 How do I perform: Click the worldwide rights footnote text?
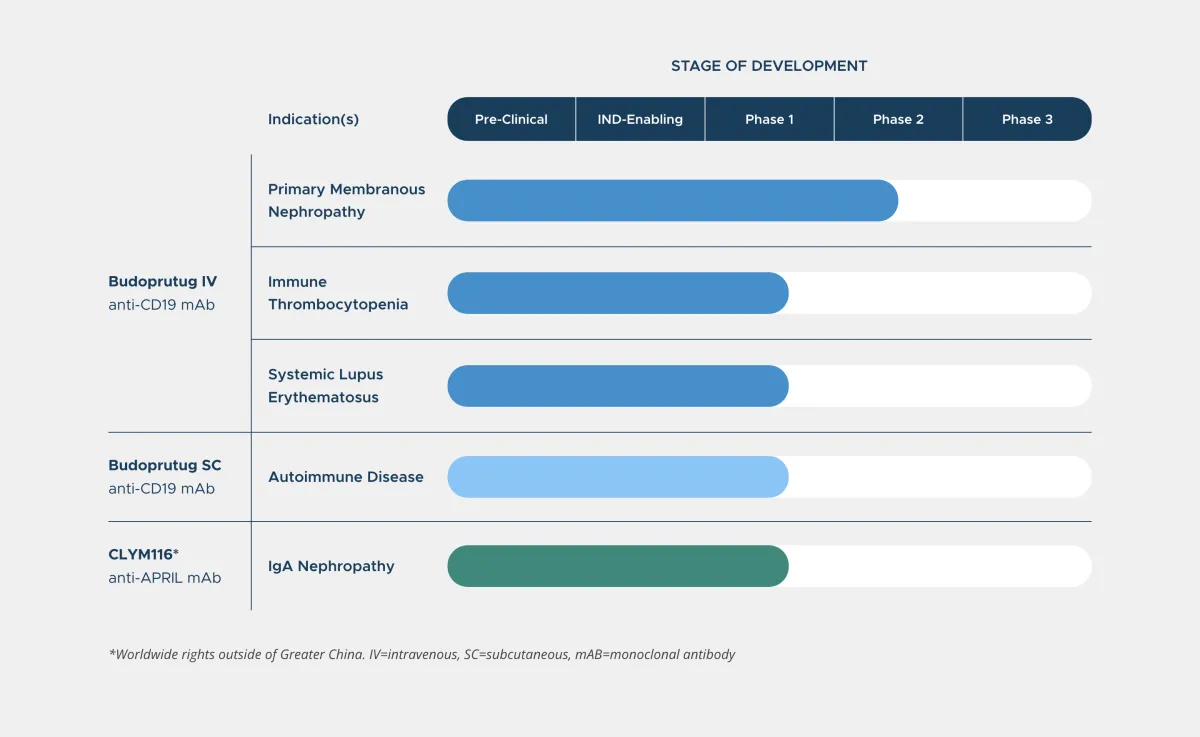click(422, 655)
